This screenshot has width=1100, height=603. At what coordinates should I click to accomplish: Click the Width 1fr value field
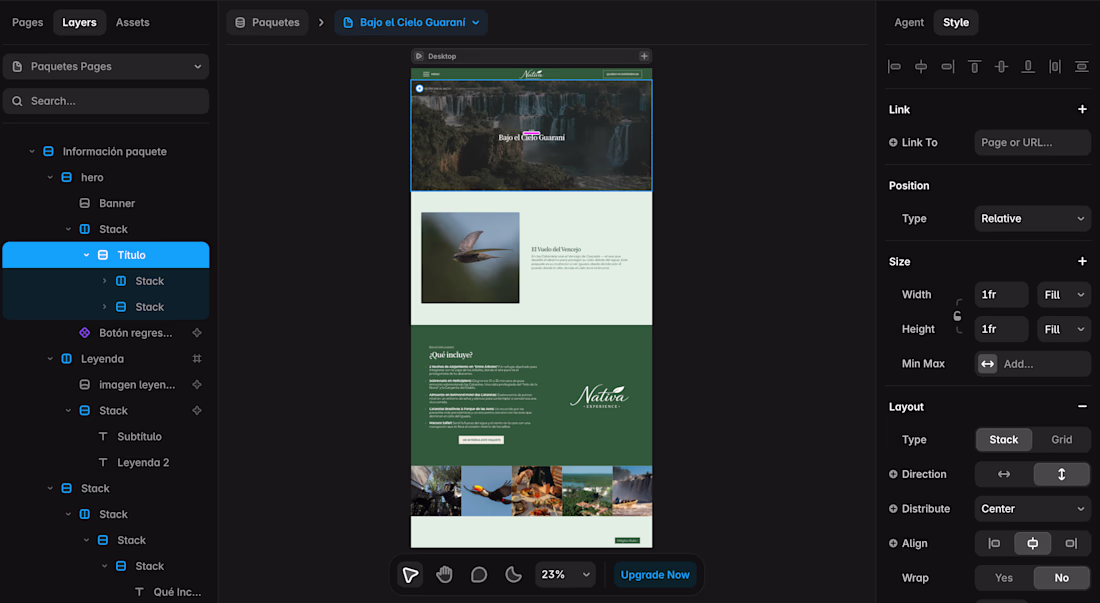[x=1001, y=295]
